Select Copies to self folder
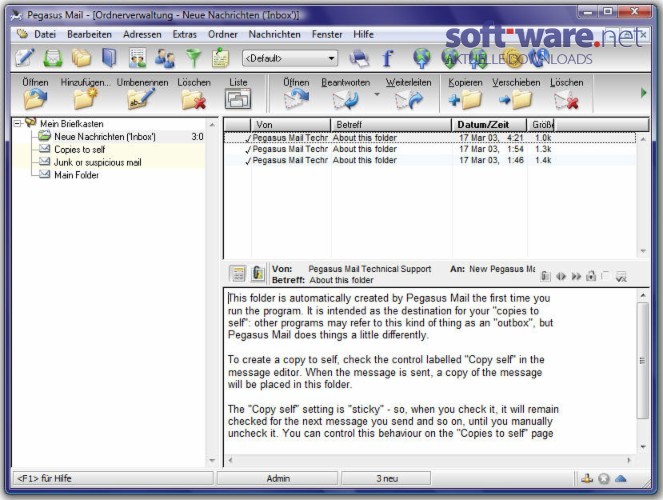 [x=79, y=150]
